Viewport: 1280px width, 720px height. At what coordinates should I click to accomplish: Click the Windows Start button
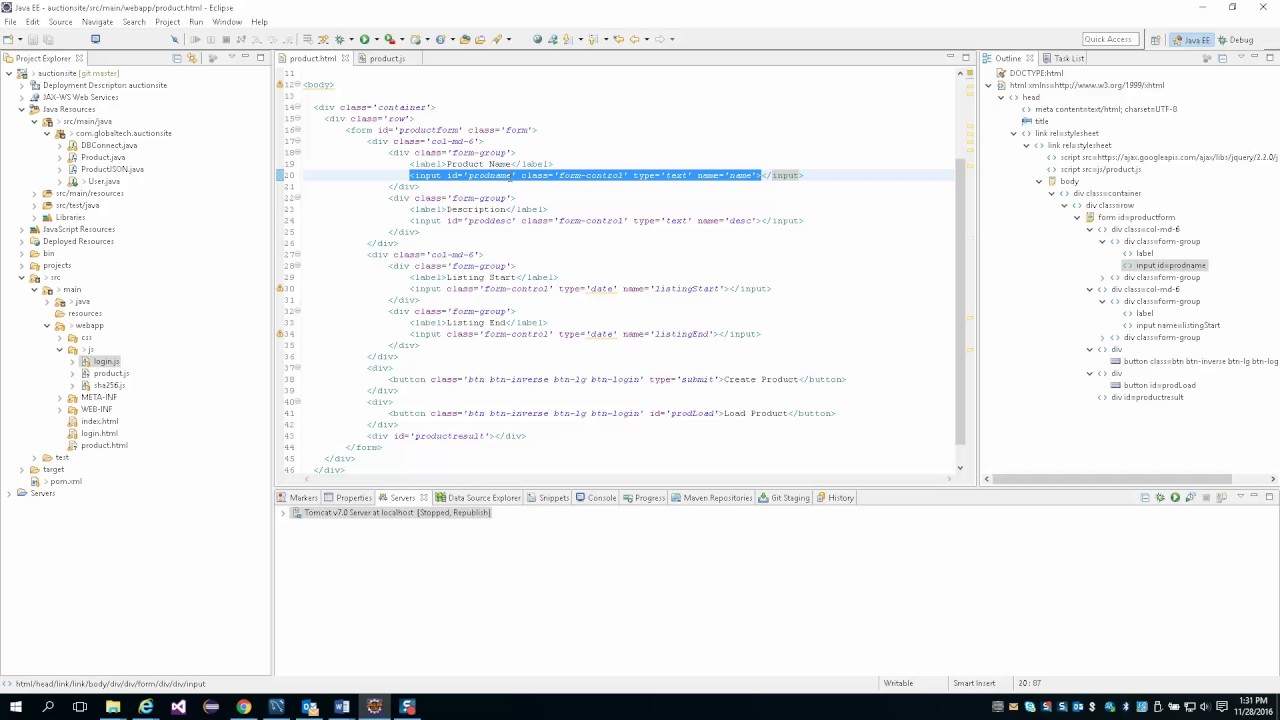click(15, 707)
